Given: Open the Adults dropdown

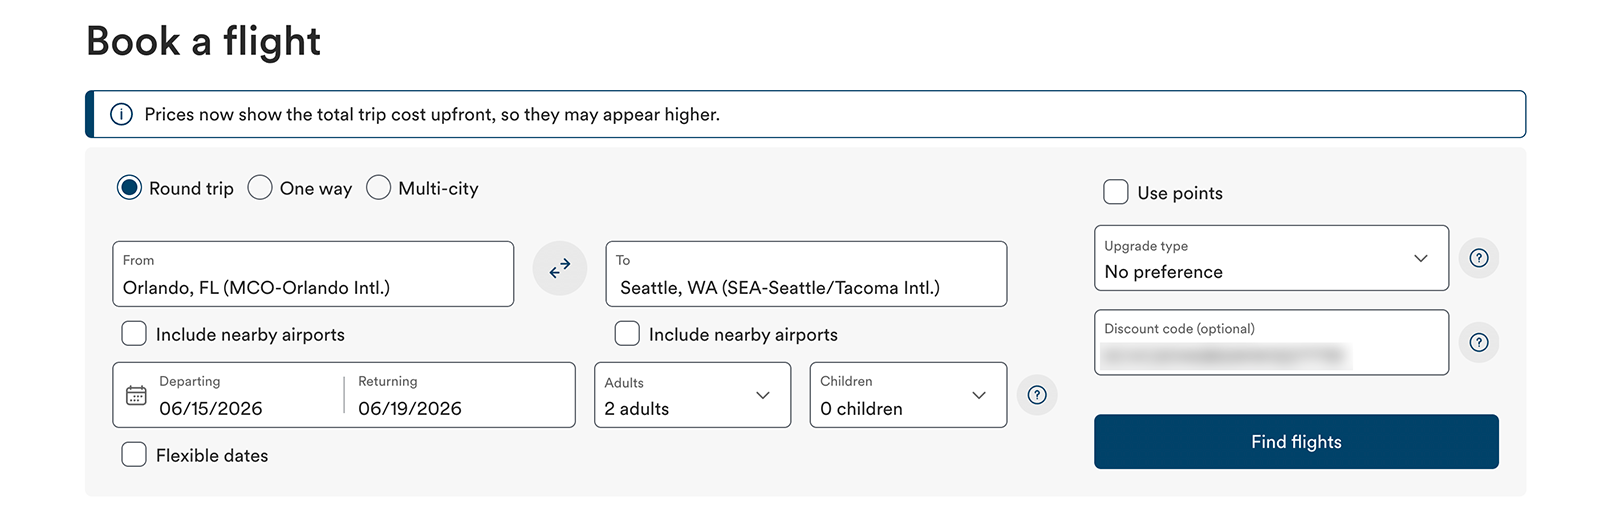Looking at the screenshot, I should [x=692, y=395].
